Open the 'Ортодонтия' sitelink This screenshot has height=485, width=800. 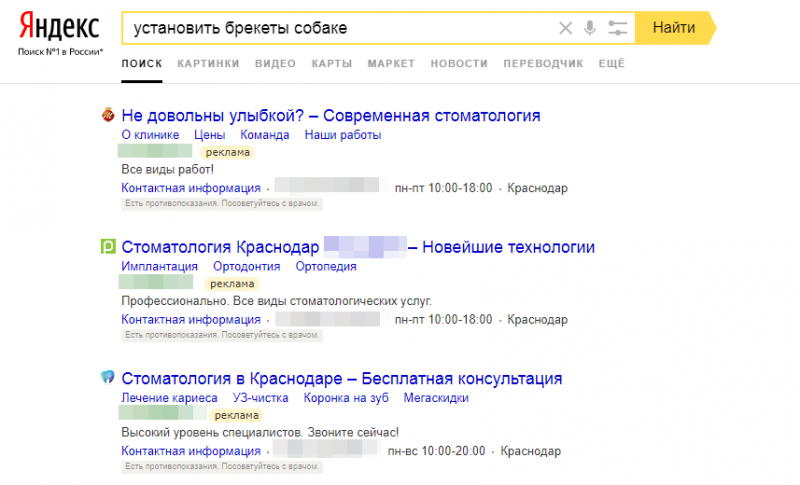[246, 267]
